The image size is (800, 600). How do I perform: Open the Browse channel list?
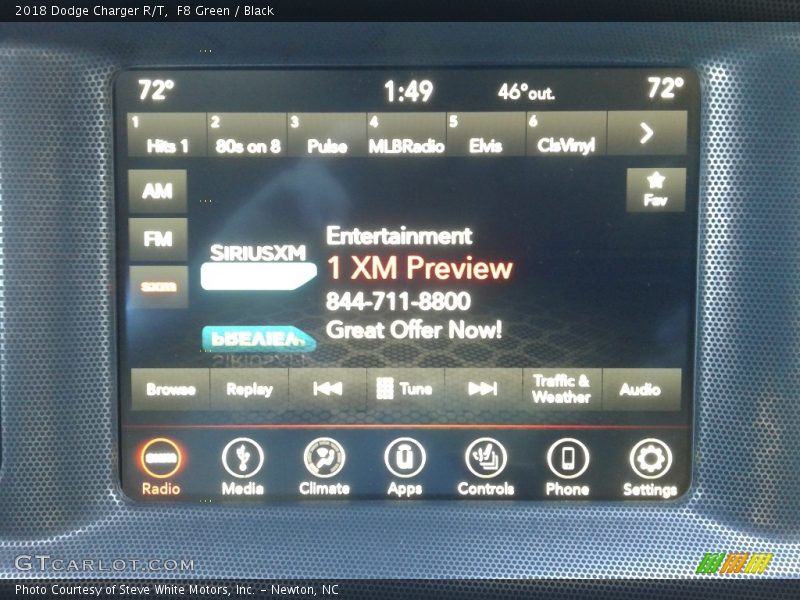(x=171, y=389)
